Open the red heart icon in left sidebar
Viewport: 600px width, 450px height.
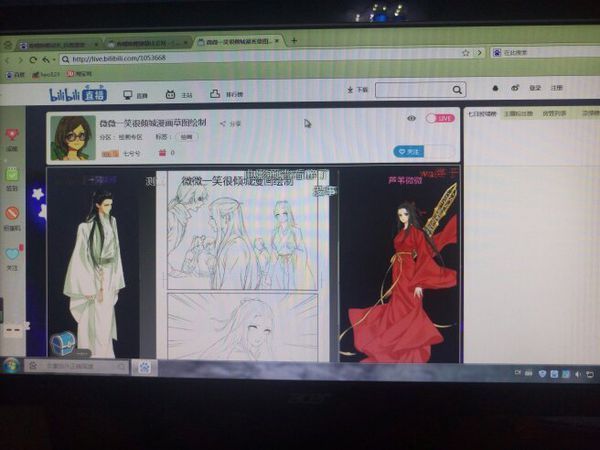coord(12,134)
